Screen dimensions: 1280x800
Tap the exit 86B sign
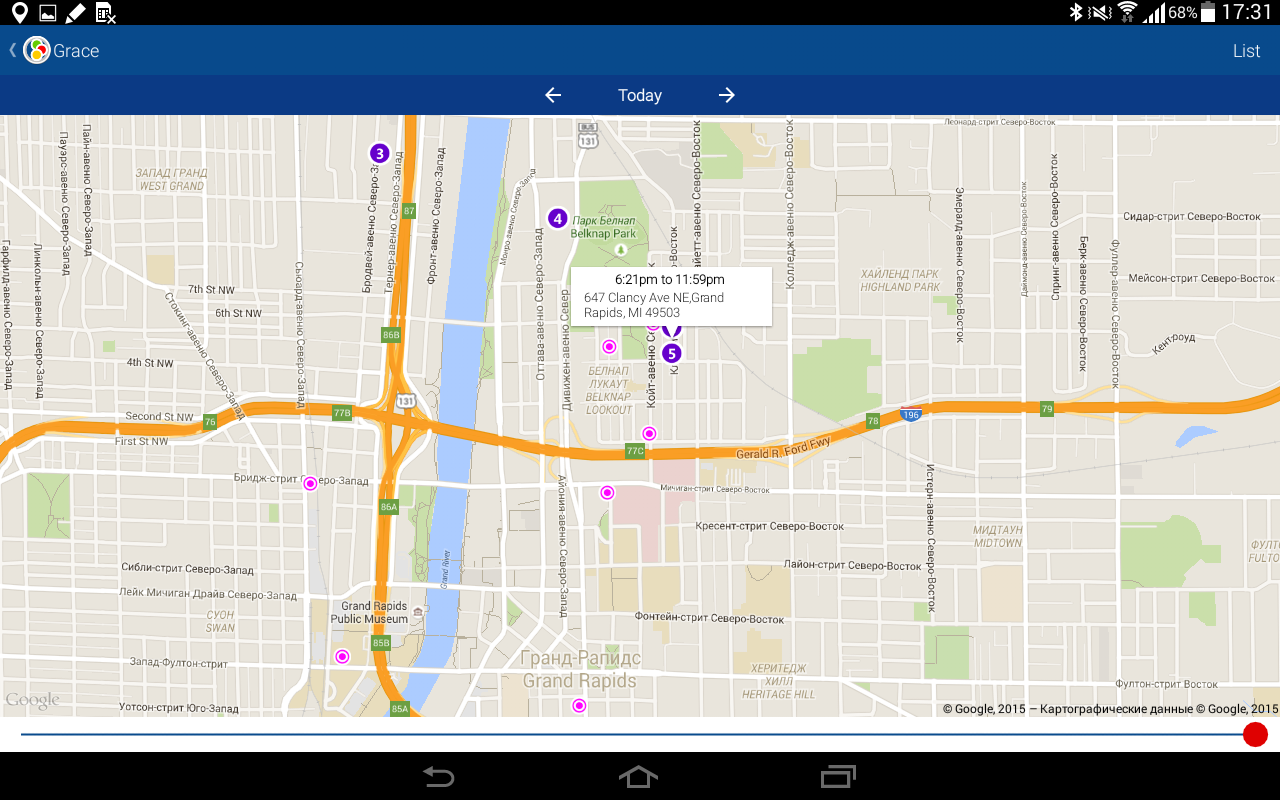click(x=390, y=335)
